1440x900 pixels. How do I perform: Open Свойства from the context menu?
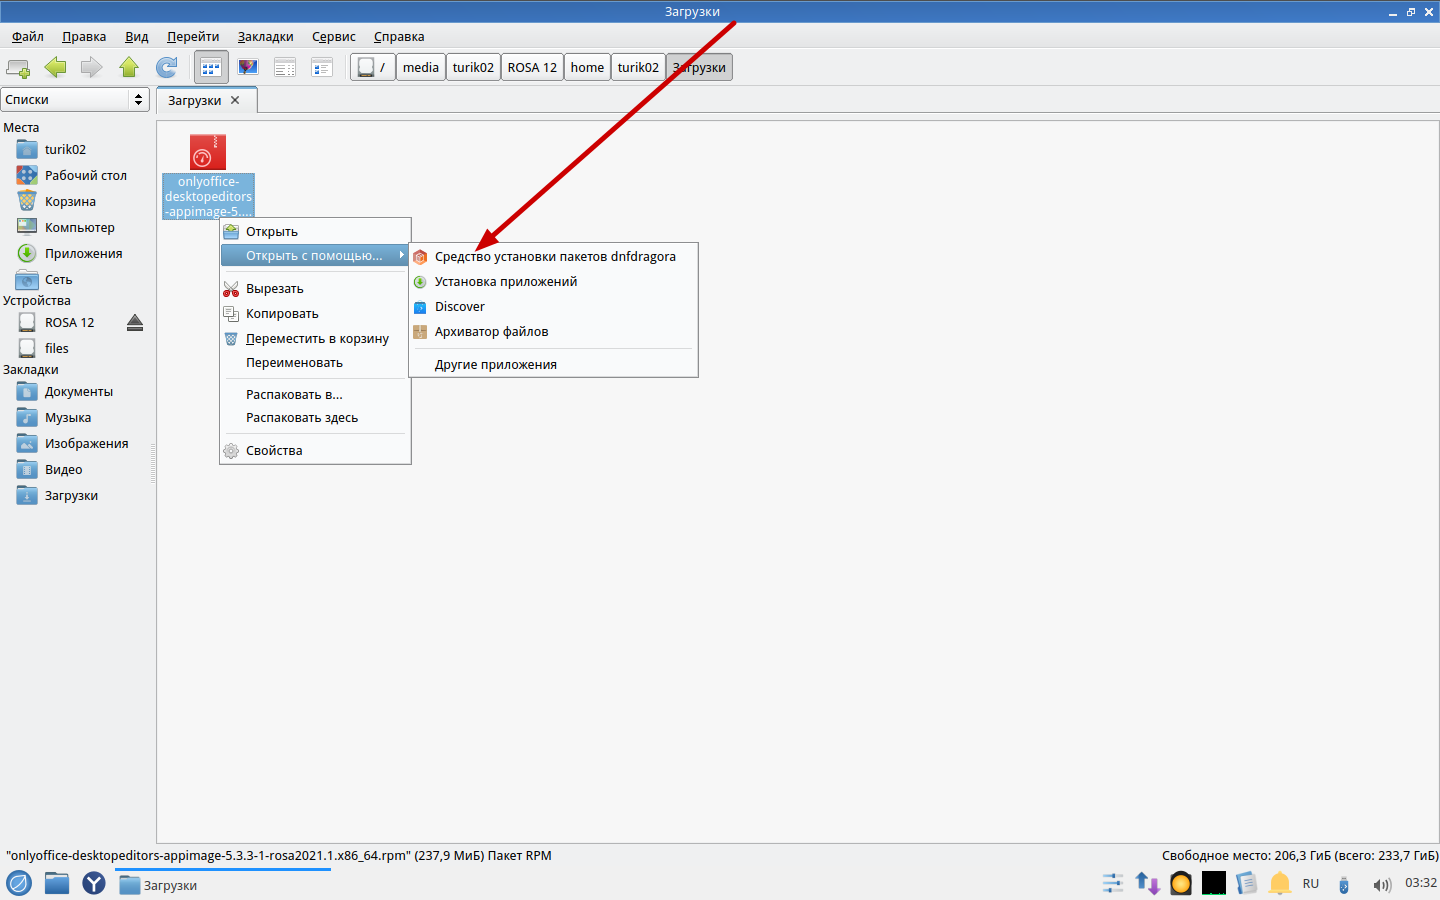pyautogui.click(x=315, y=451)
